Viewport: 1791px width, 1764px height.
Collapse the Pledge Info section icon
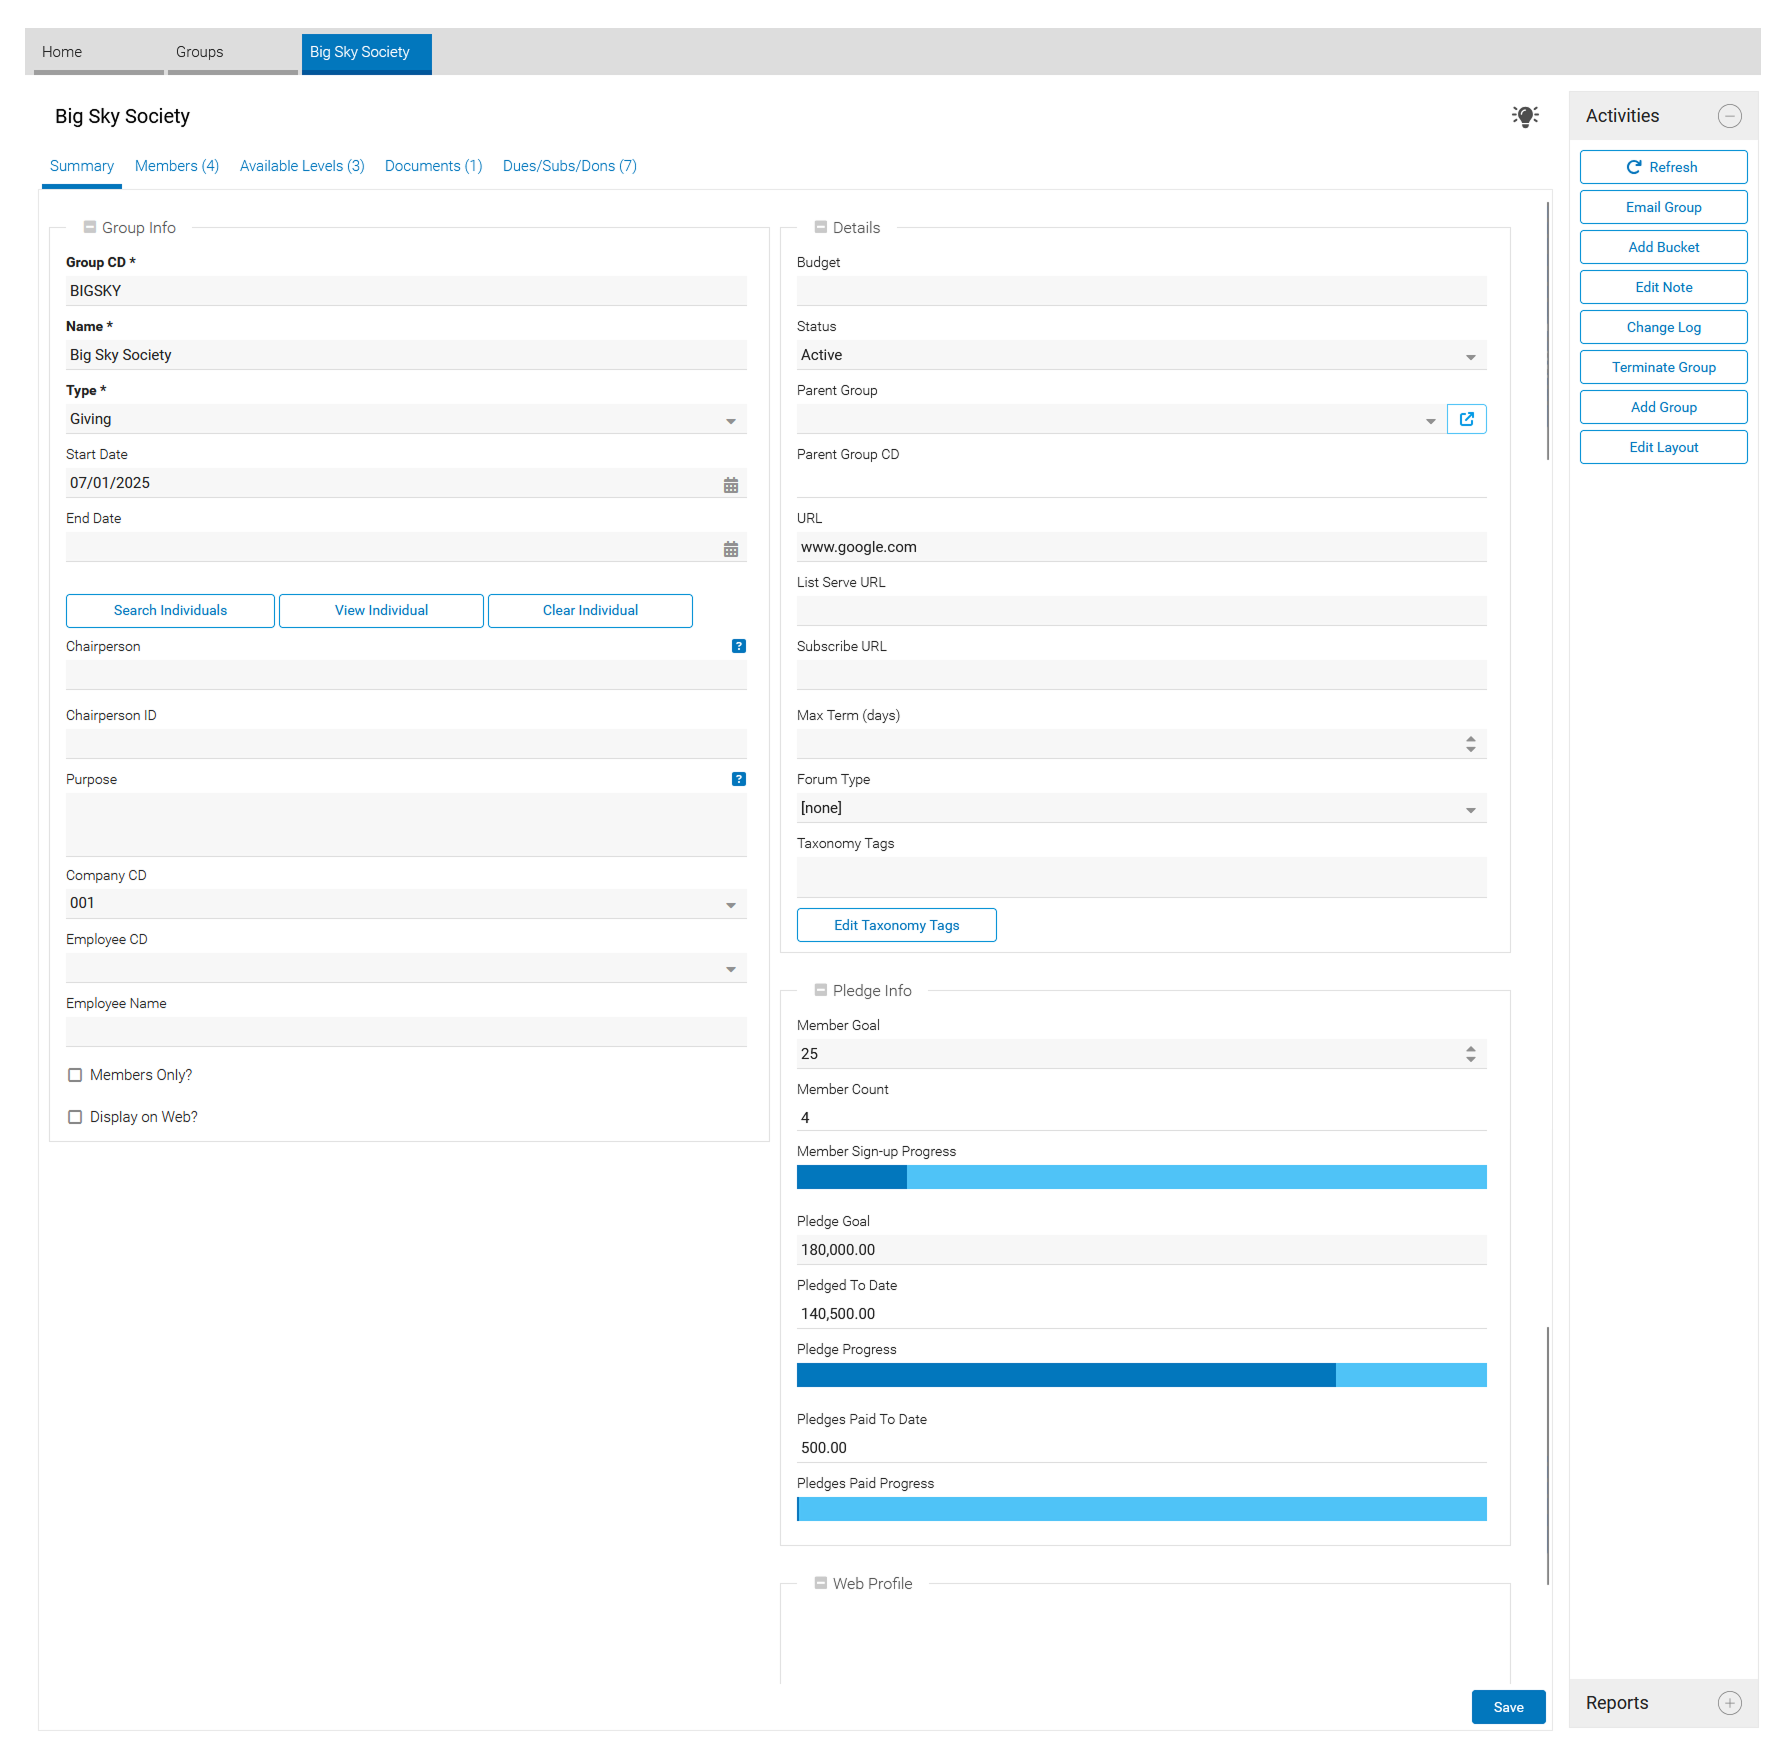(x=821, y=990)
